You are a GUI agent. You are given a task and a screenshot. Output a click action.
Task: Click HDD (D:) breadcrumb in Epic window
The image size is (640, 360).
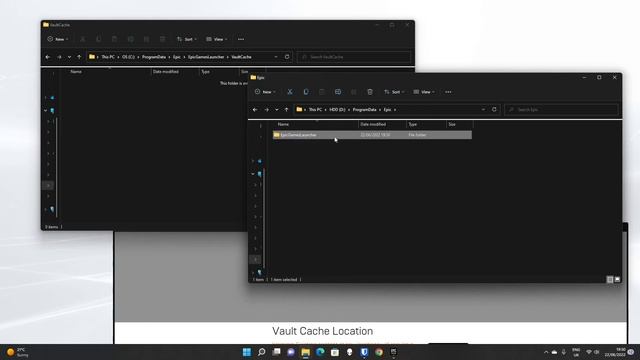point(337,109)
